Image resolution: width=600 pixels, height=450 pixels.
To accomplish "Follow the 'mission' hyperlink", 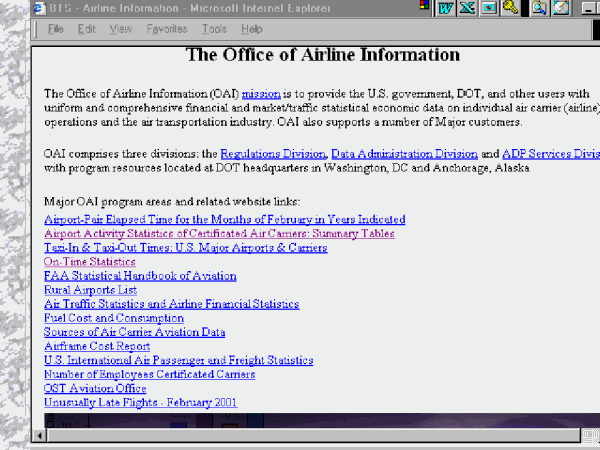I will coord(261,94).
